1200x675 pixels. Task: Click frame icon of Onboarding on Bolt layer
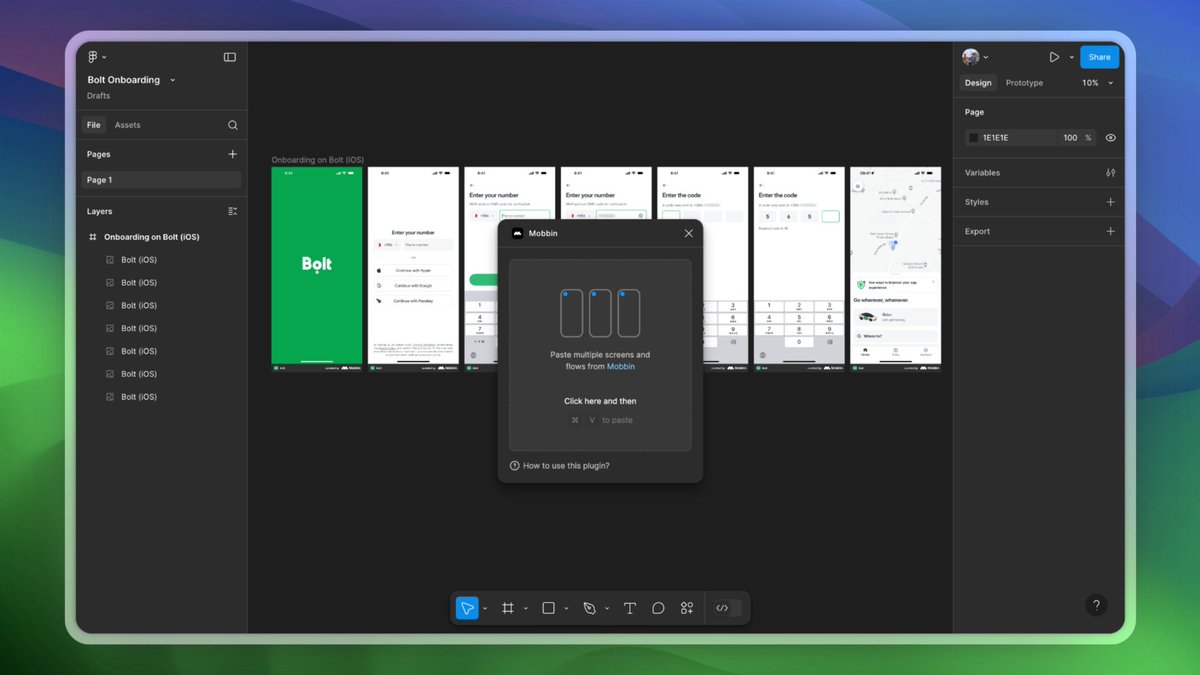coord(93,237)
